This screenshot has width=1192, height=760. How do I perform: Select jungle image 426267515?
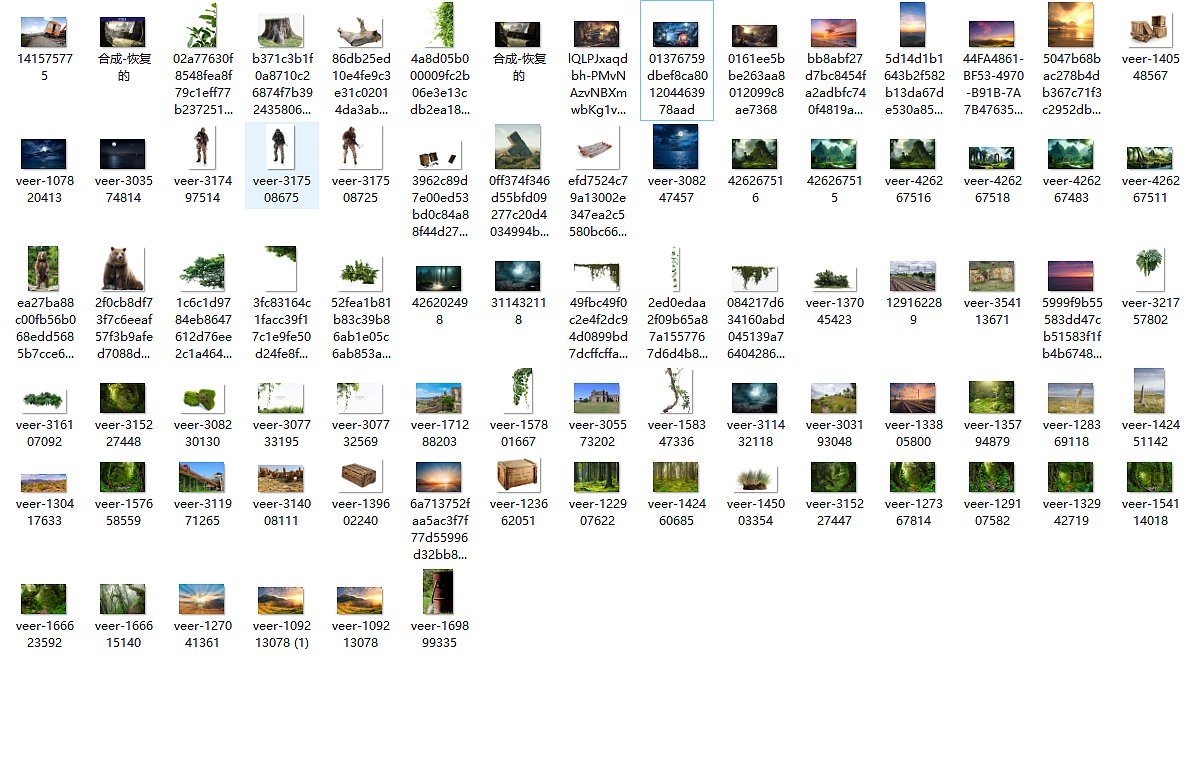834,154
